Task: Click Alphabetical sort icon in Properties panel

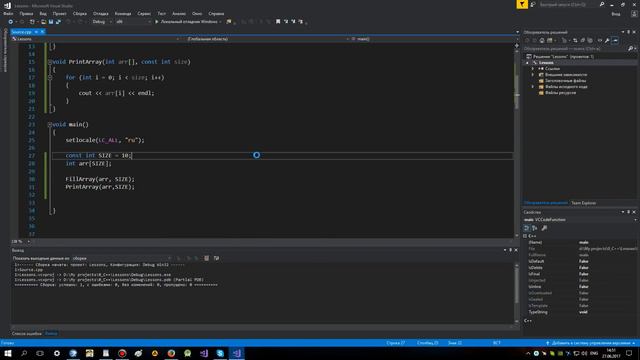Action: pos(535,228)
